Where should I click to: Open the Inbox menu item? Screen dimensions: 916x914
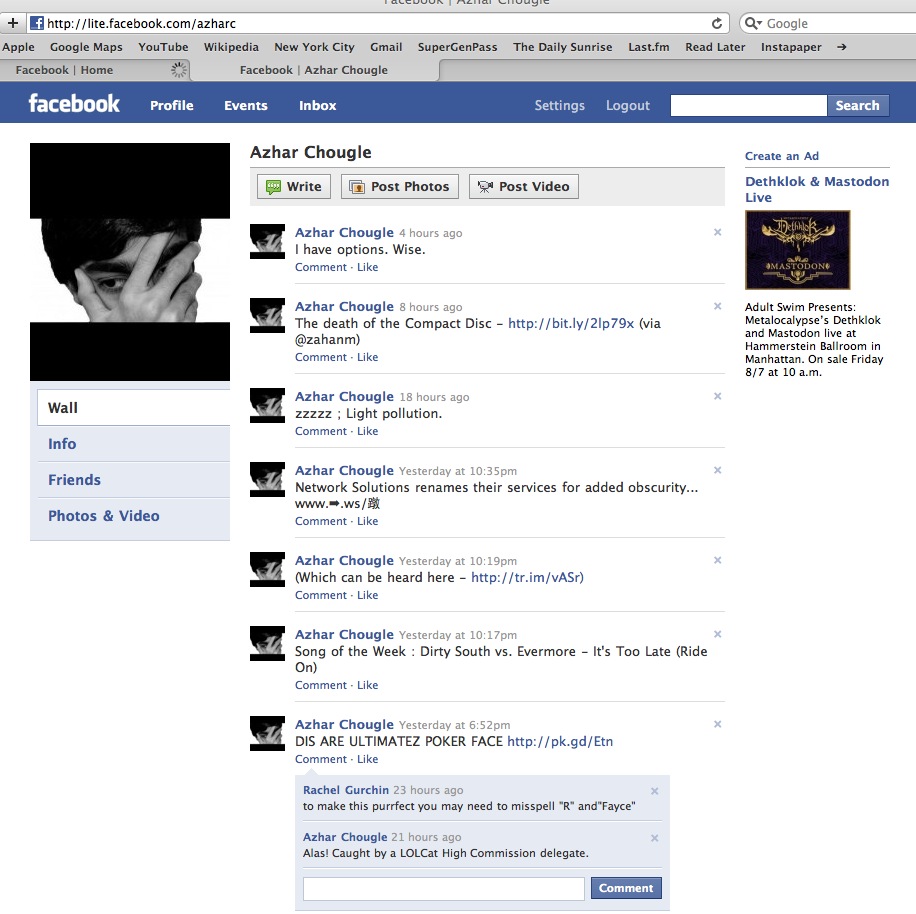[x=317, y=105]
